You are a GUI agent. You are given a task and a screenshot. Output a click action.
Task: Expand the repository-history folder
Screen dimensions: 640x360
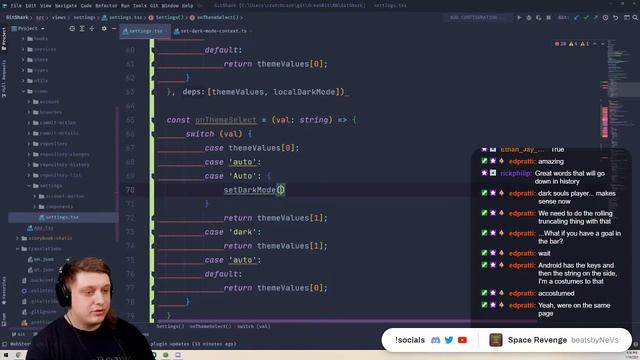(29, 165)
